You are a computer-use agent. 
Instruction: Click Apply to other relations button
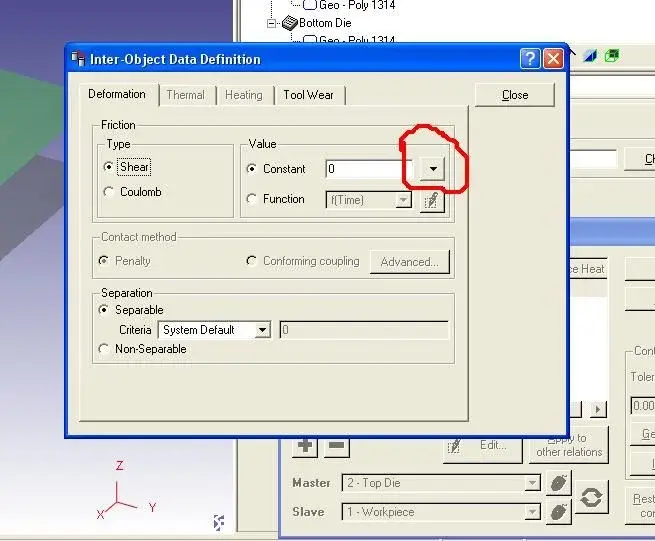(x=569, y=445)
